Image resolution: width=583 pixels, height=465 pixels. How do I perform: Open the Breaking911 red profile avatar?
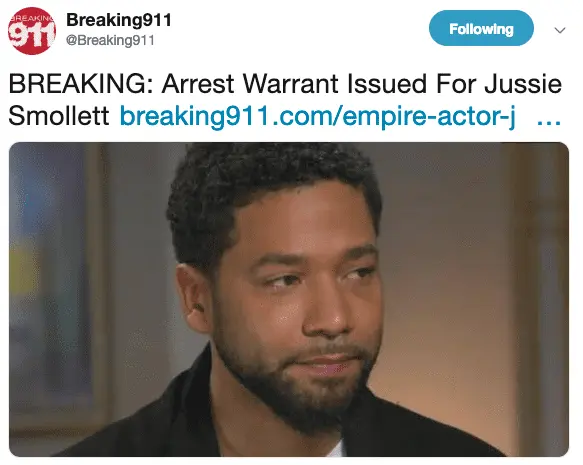pos(32,31)
